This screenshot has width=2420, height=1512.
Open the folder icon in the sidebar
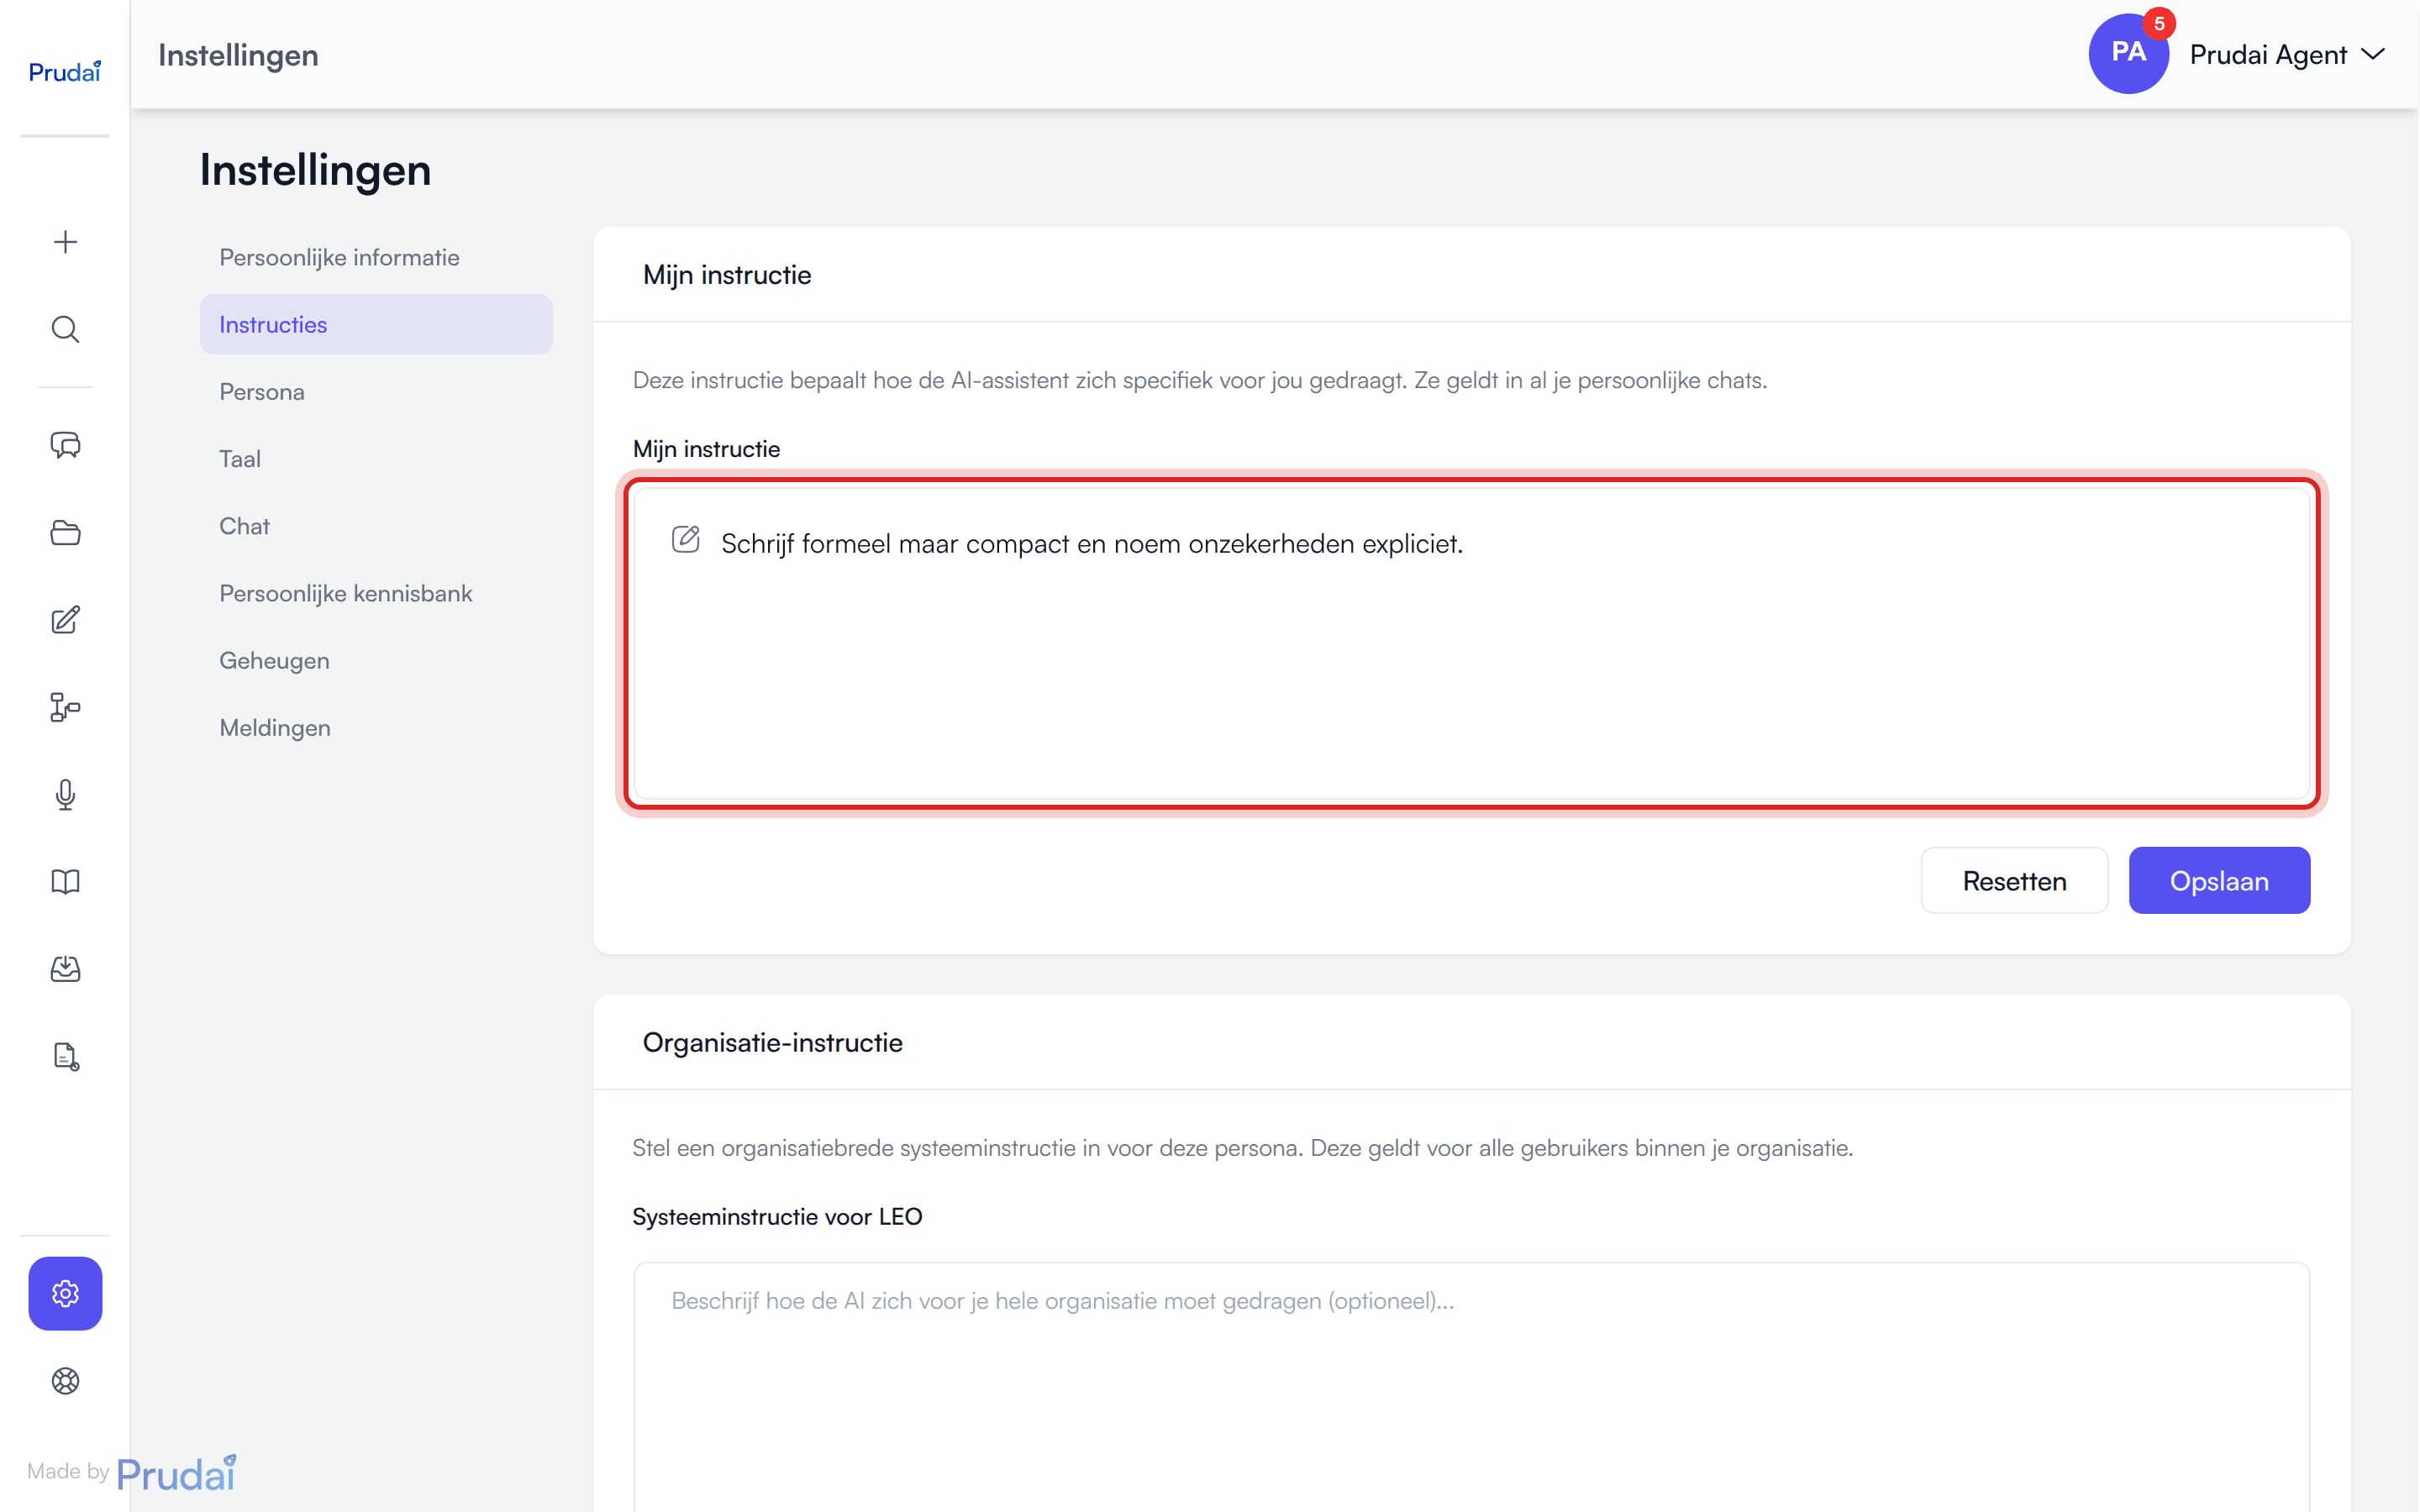[65, 532]
